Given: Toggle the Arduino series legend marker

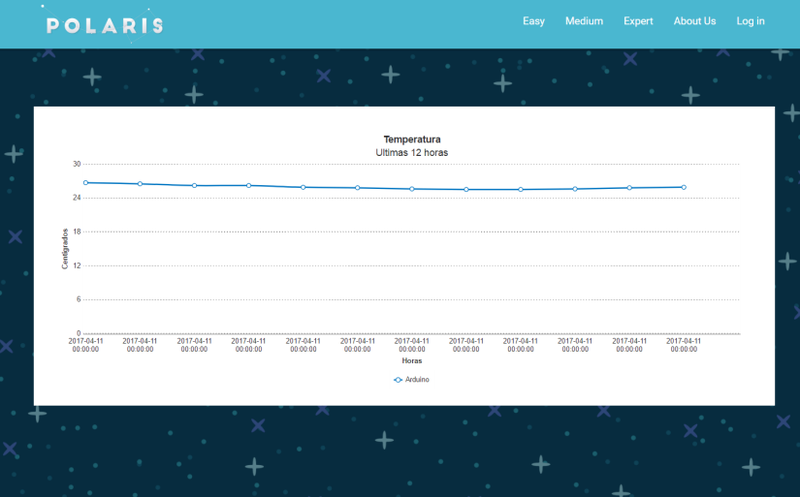Looking at the screenshot, I should 398,380.
